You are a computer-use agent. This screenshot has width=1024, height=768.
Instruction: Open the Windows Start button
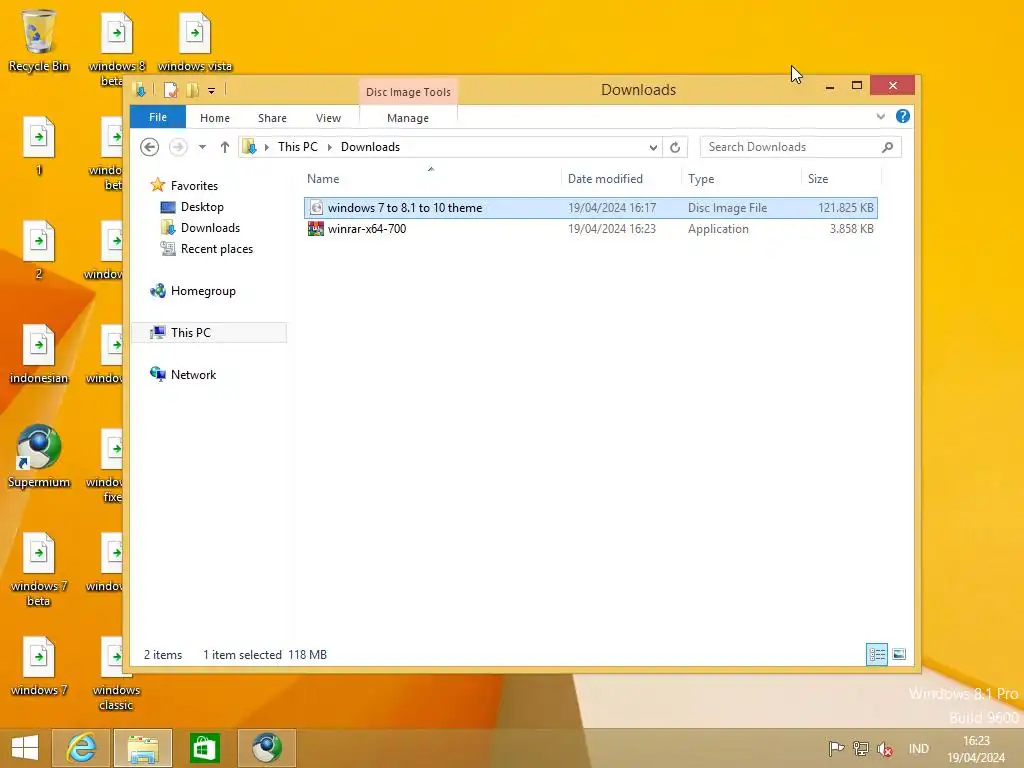(25, 748)
